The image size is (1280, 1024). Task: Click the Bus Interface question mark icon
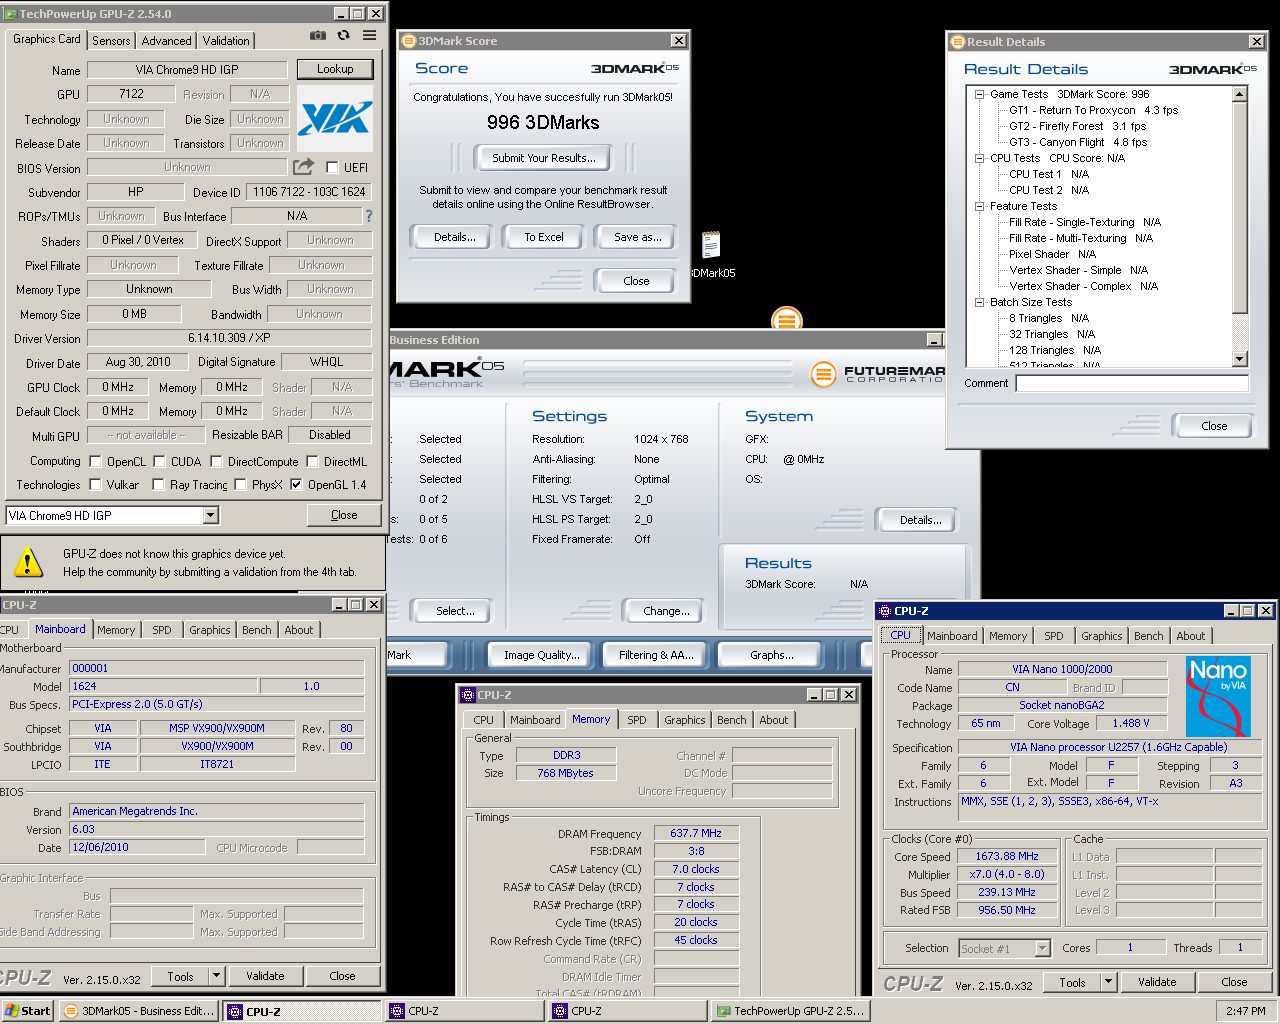point(369,216)
